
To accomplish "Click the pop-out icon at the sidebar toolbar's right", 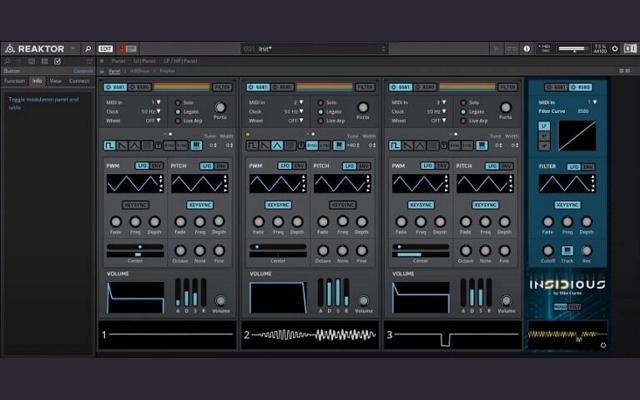I will (89, 61).
